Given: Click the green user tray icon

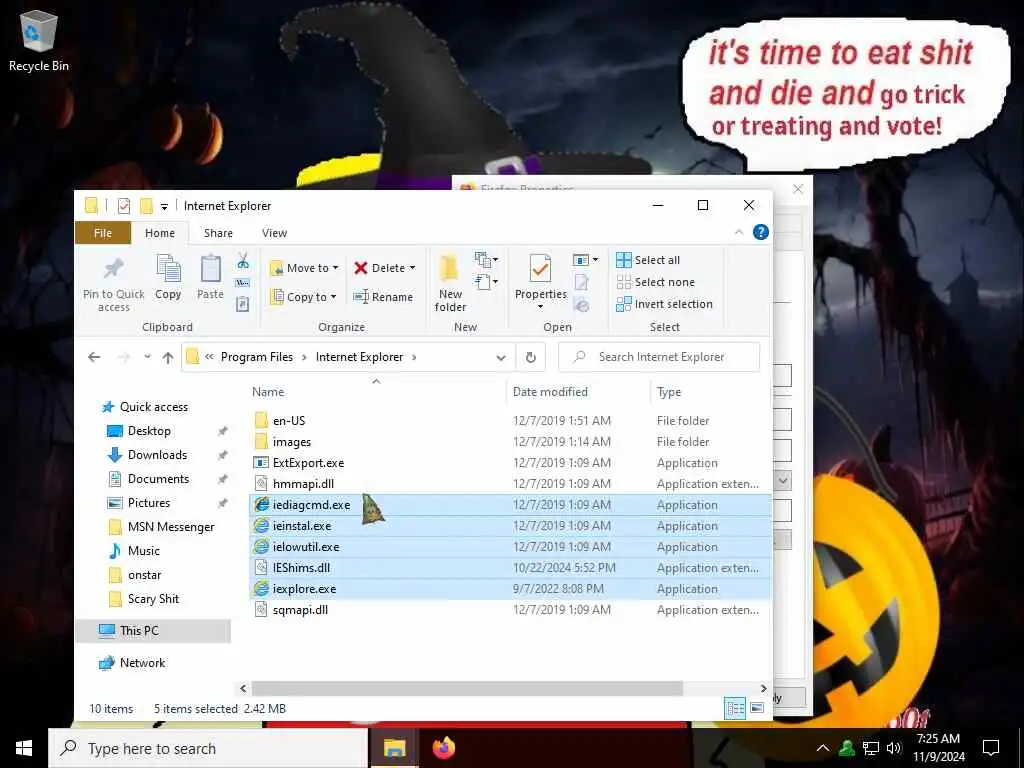Looking at the screenshot, I should pyautogui.click(x=847, y=748).
